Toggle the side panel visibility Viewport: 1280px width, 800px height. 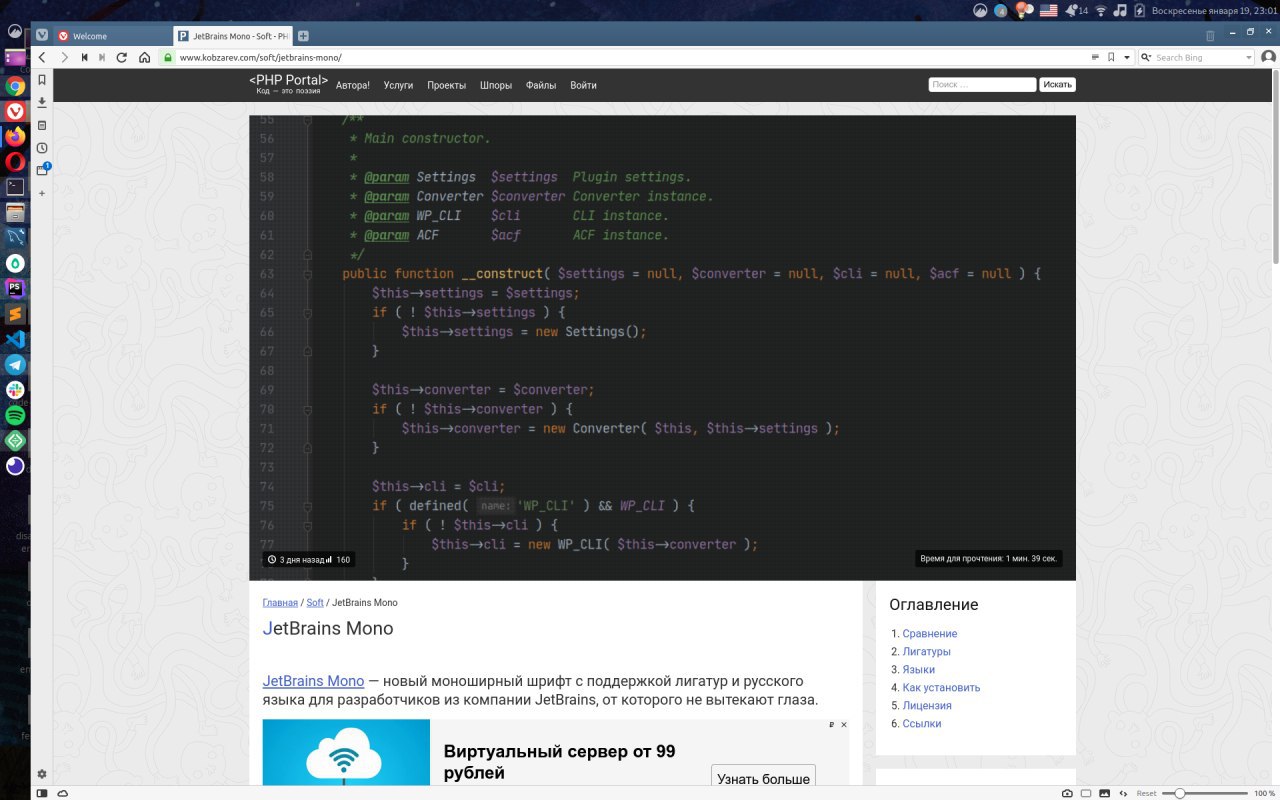42,793
